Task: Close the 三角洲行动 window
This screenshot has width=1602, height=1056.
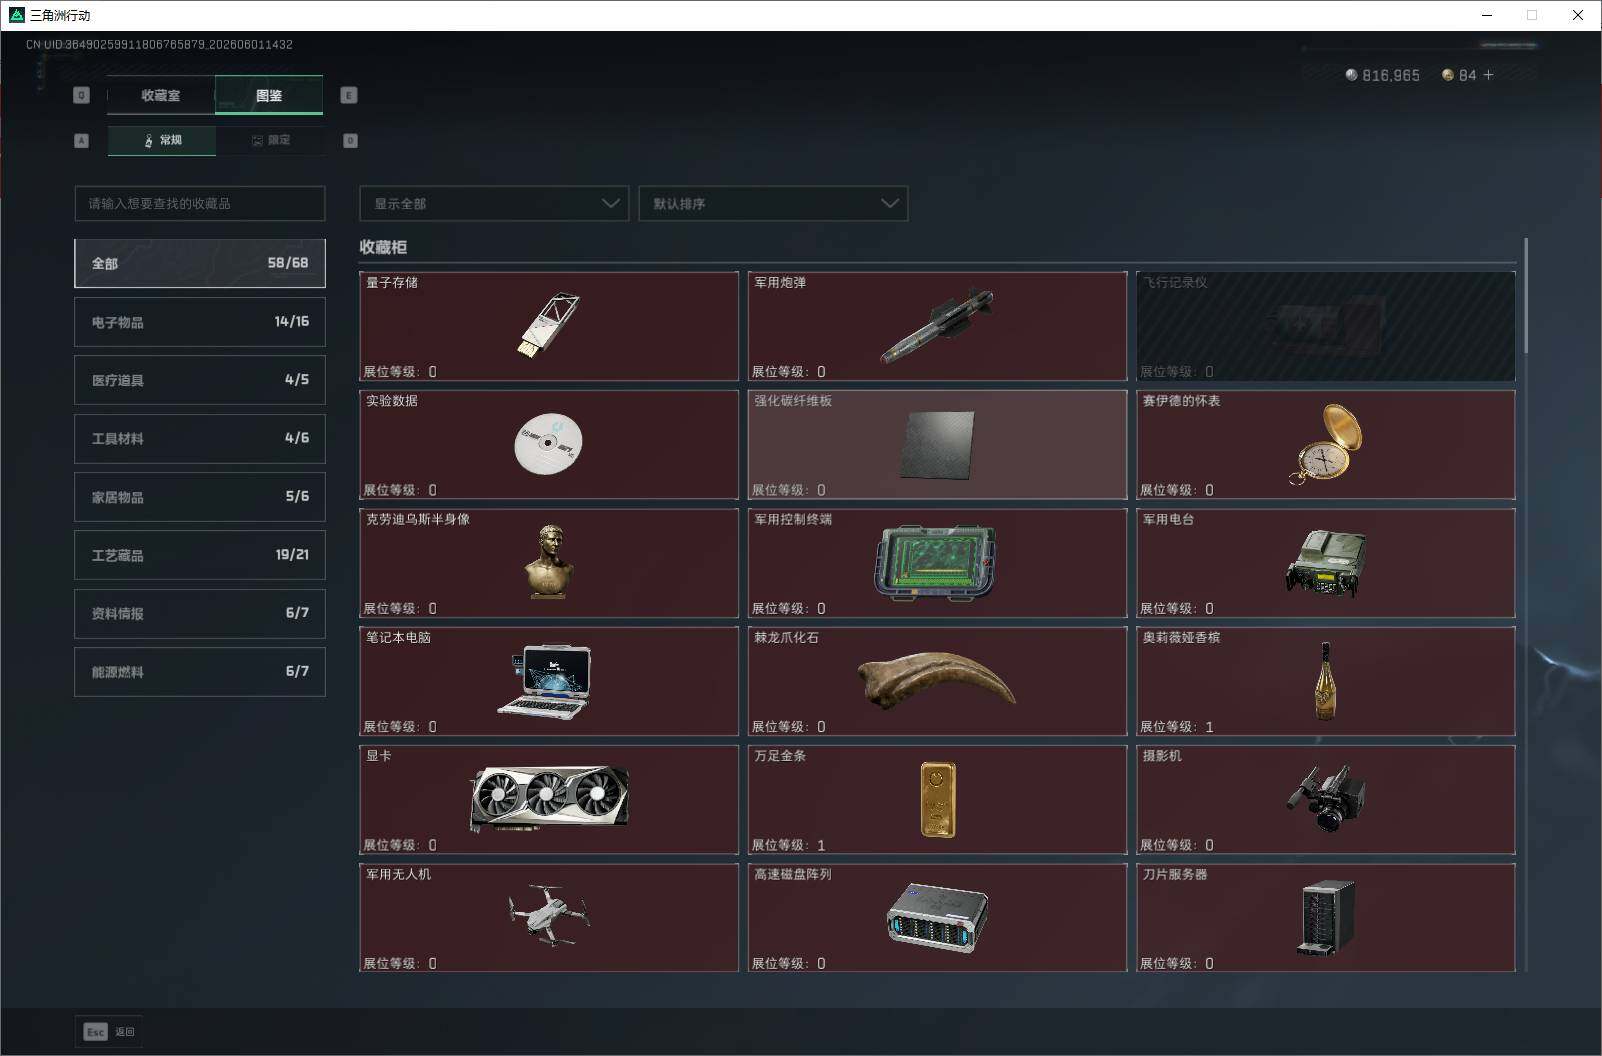Action: (1578, 15)
